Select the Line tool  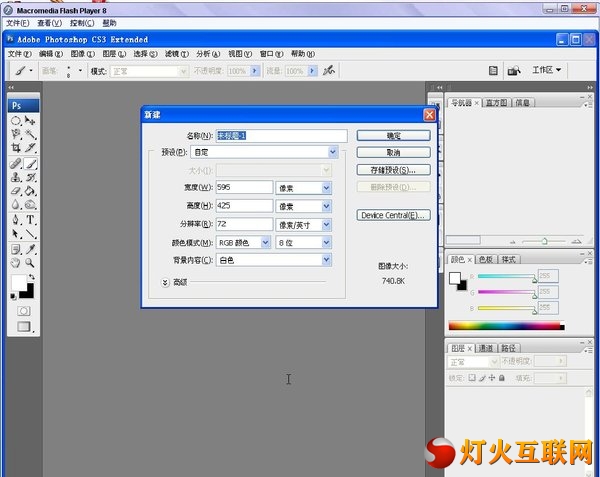point(30,233)
